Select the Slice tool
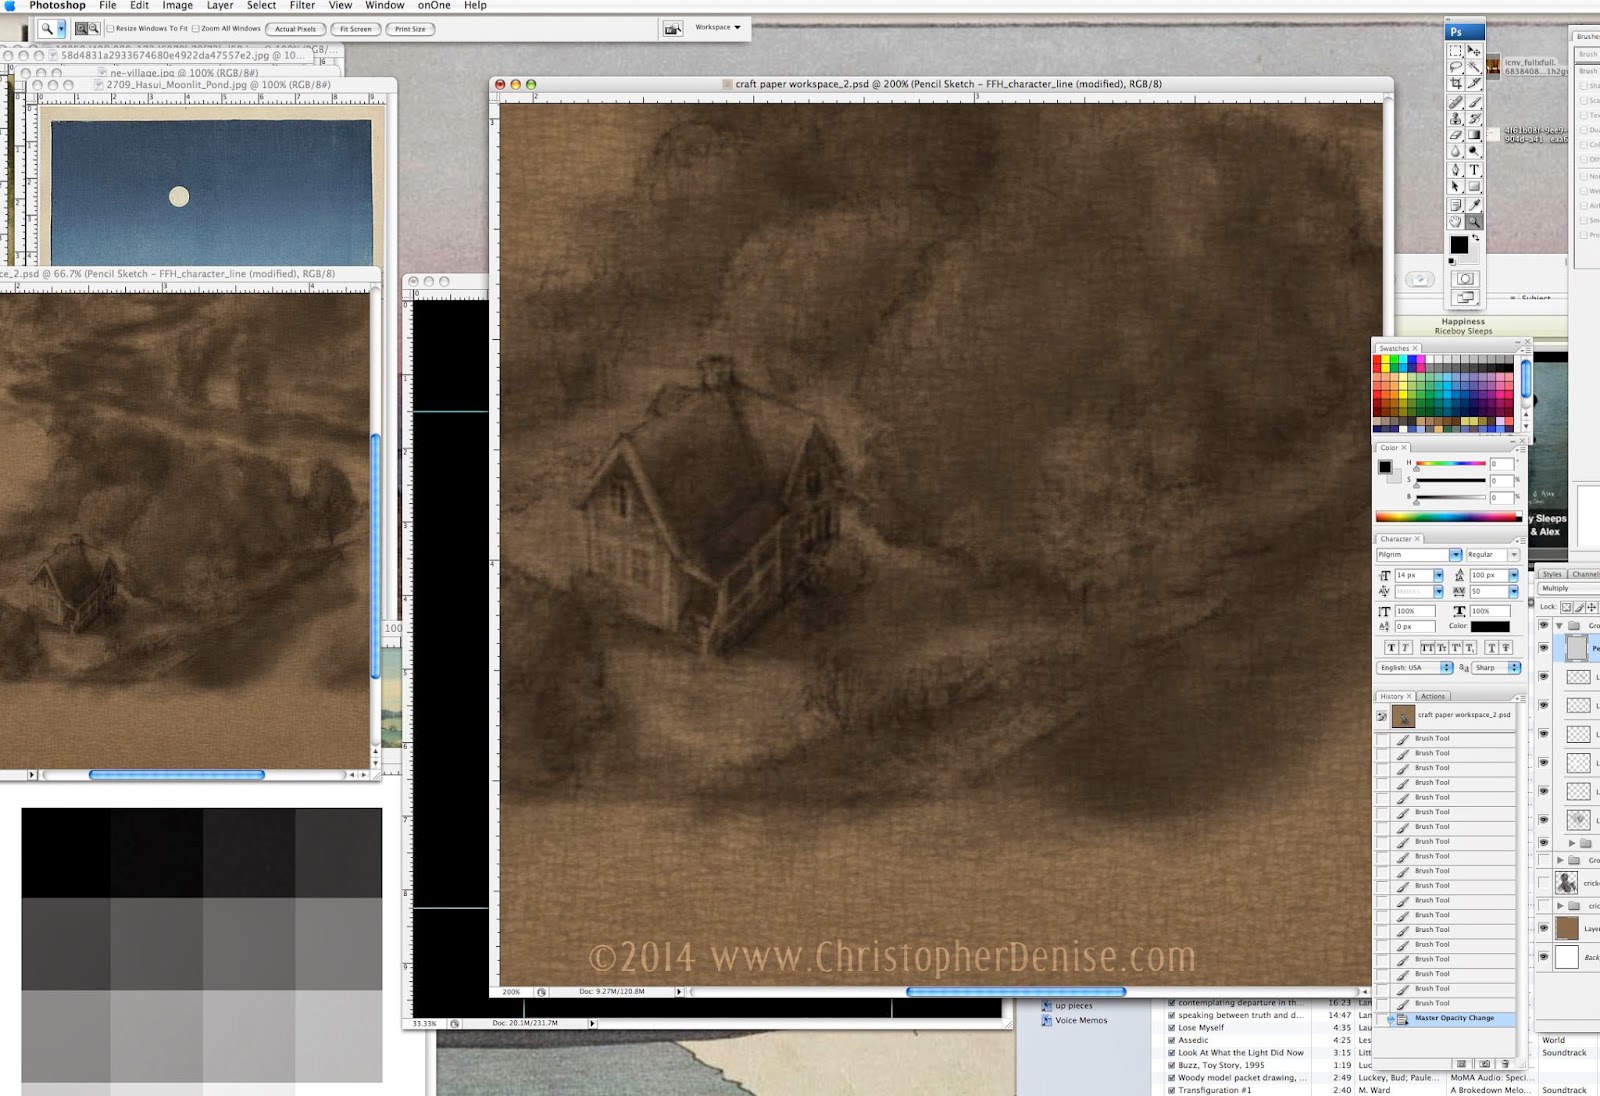This screenshot has height=1096, width=1600. [1474, 84]
